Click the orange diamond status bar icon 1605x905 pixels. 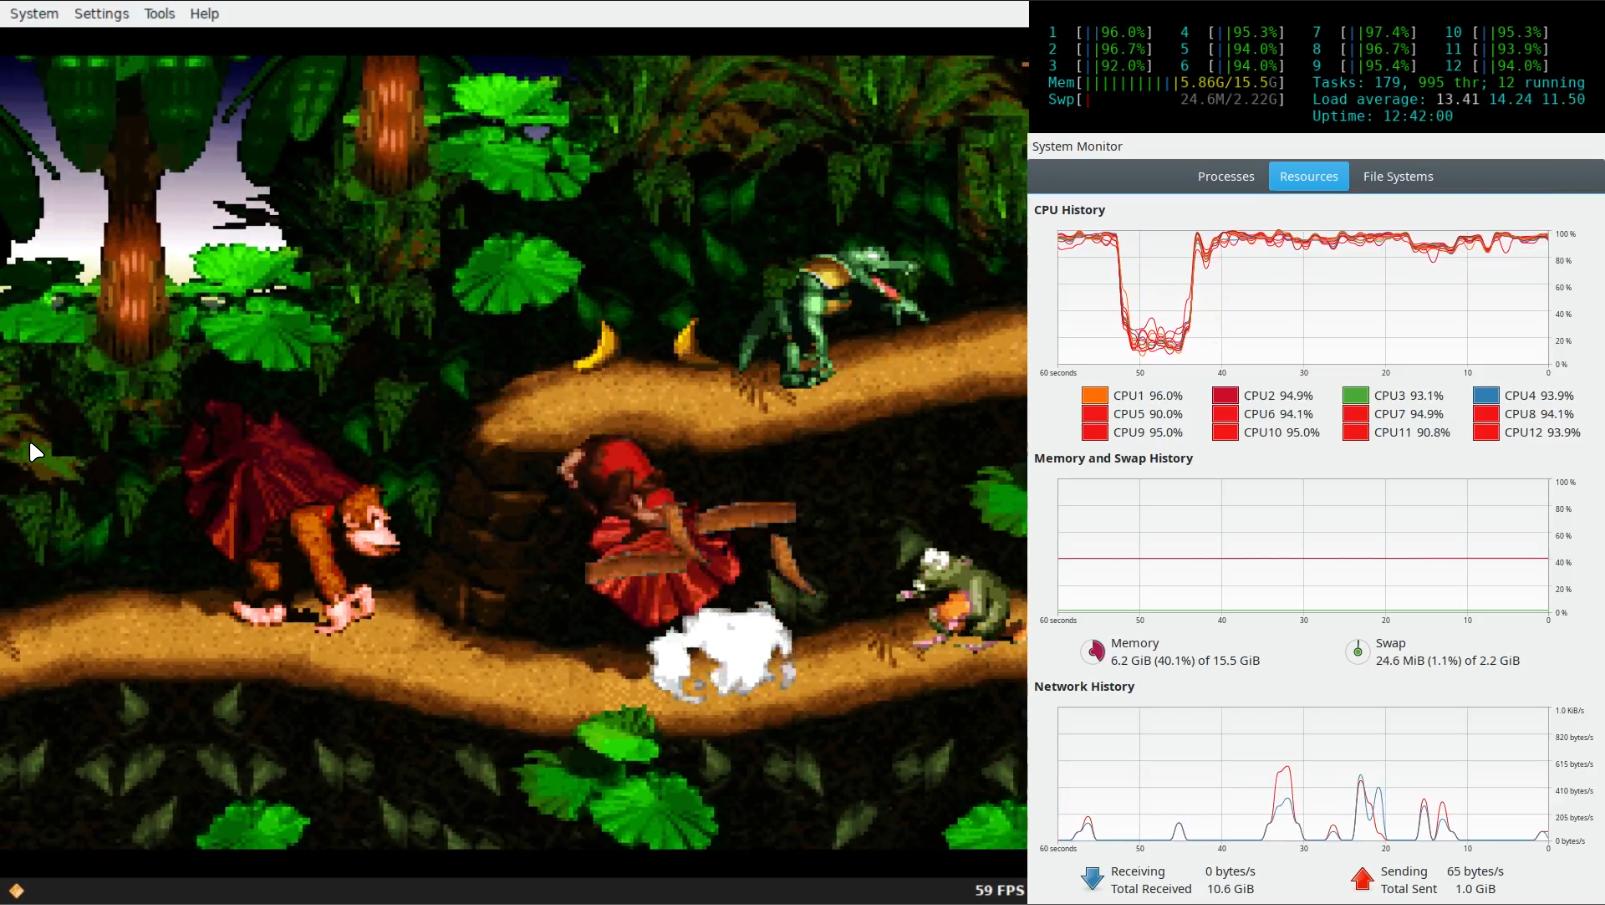(16, 890)
